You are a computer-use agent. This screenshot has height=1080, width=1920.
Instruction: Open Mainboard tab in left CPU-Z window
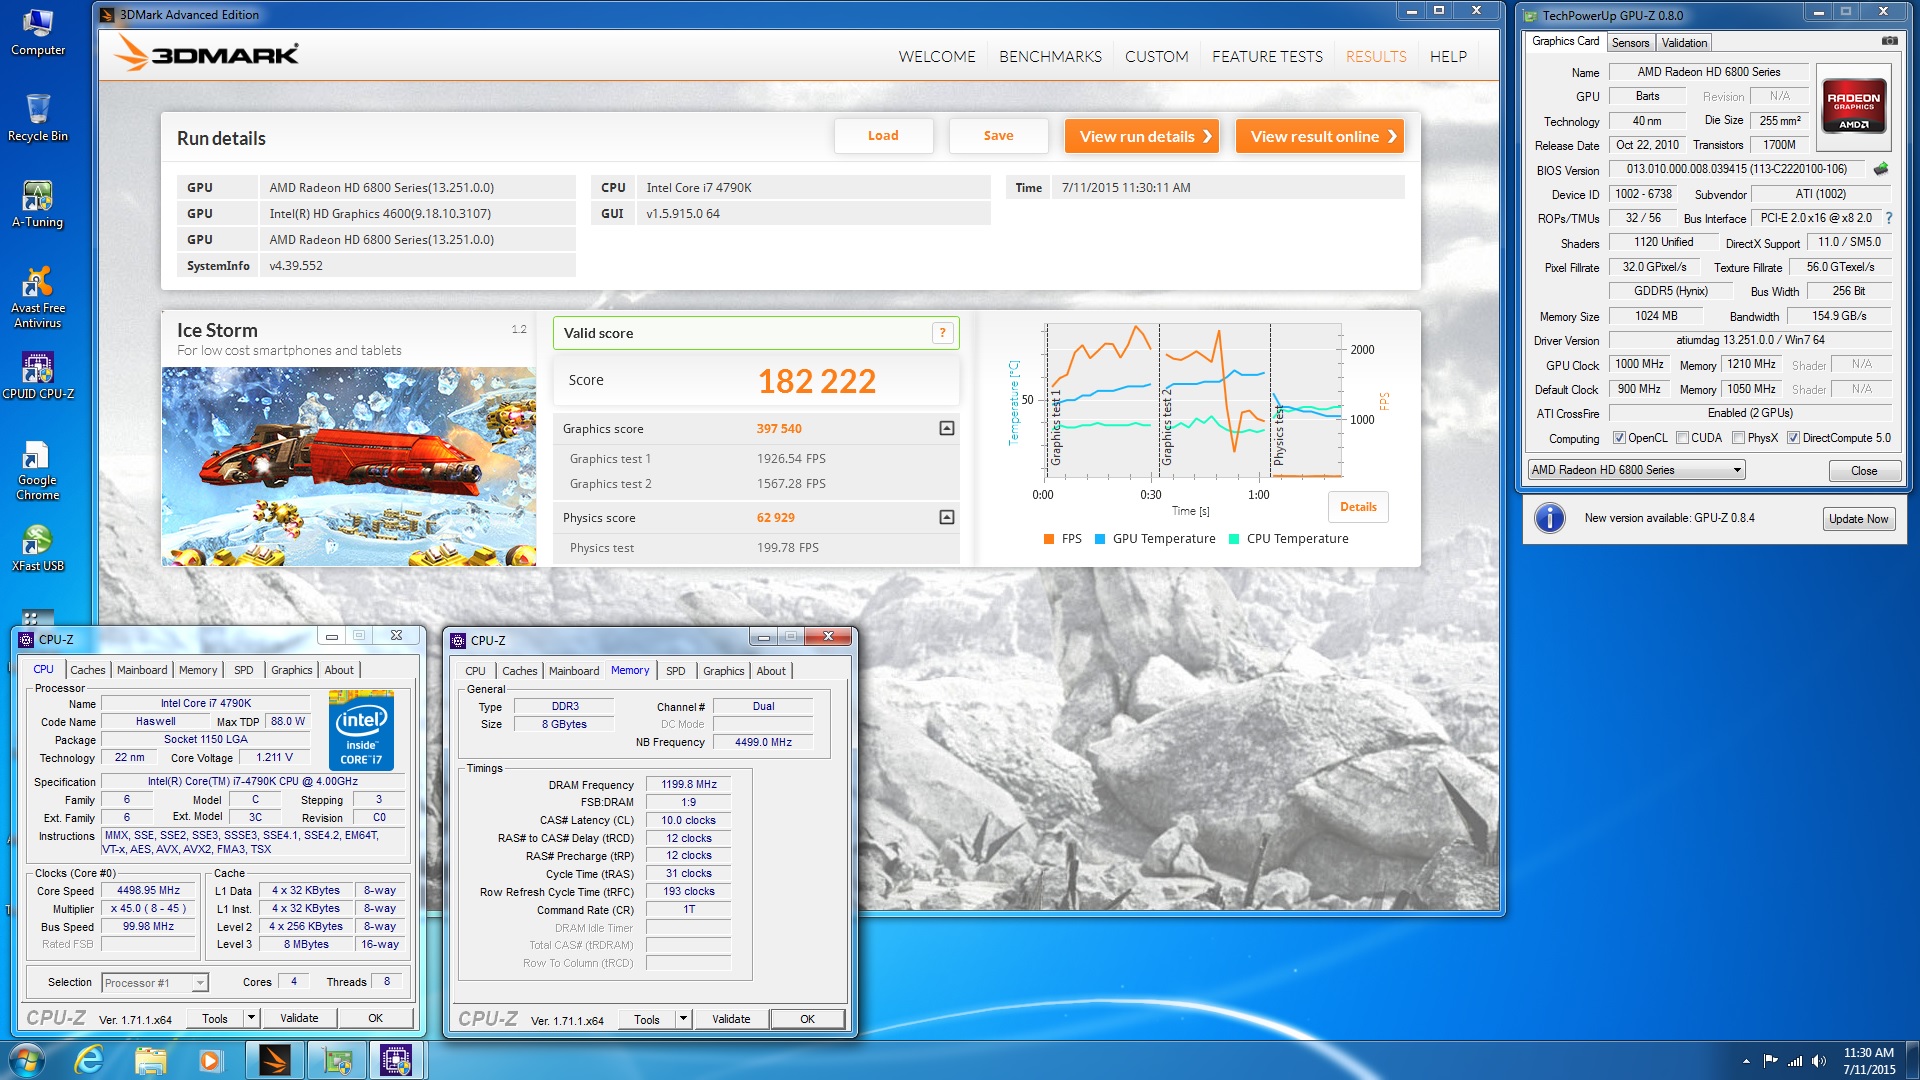pos(142,670)
